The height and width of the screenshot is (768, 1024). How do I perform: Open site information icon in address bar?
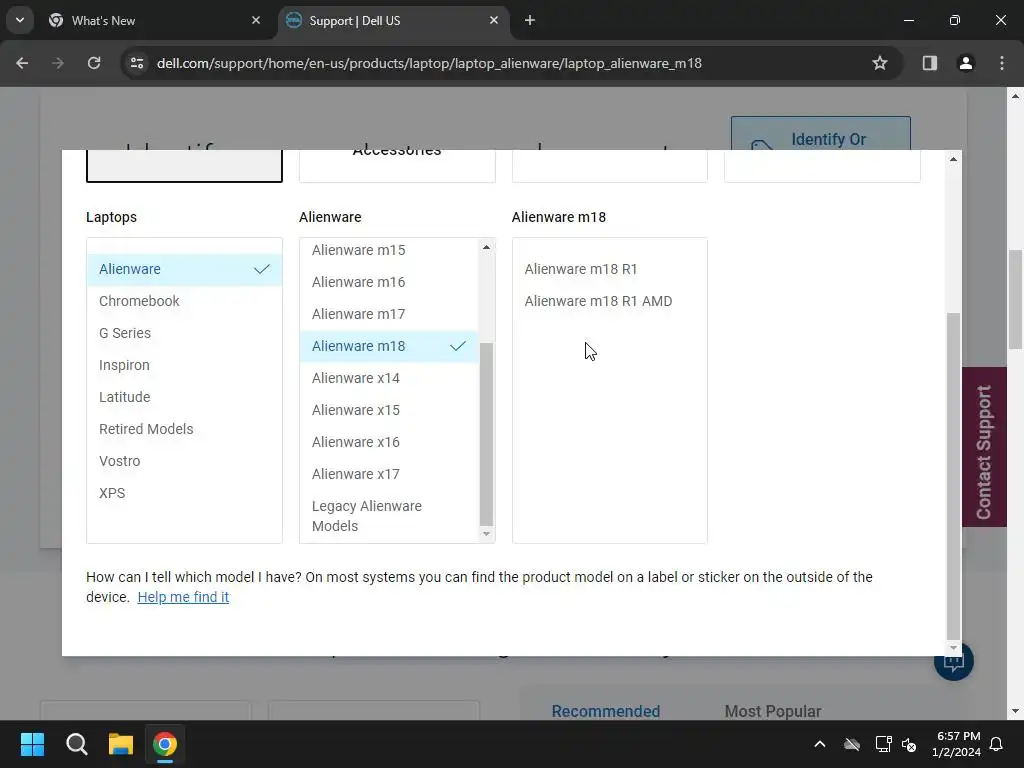137,63
